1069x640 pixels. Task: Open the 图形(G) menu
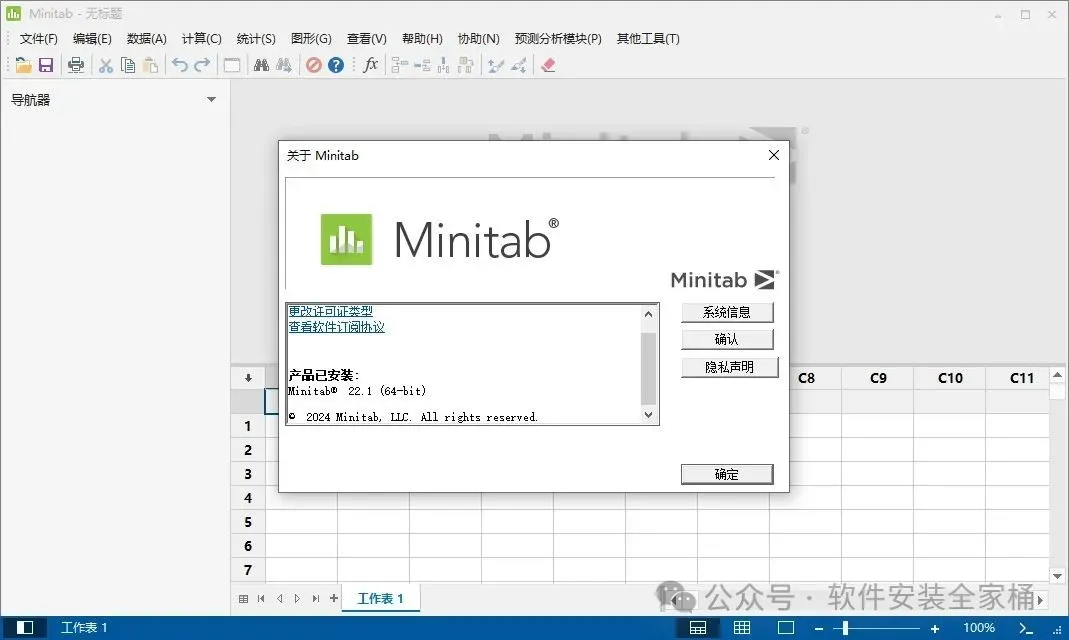pyautogui.click(x=311, y=39)
